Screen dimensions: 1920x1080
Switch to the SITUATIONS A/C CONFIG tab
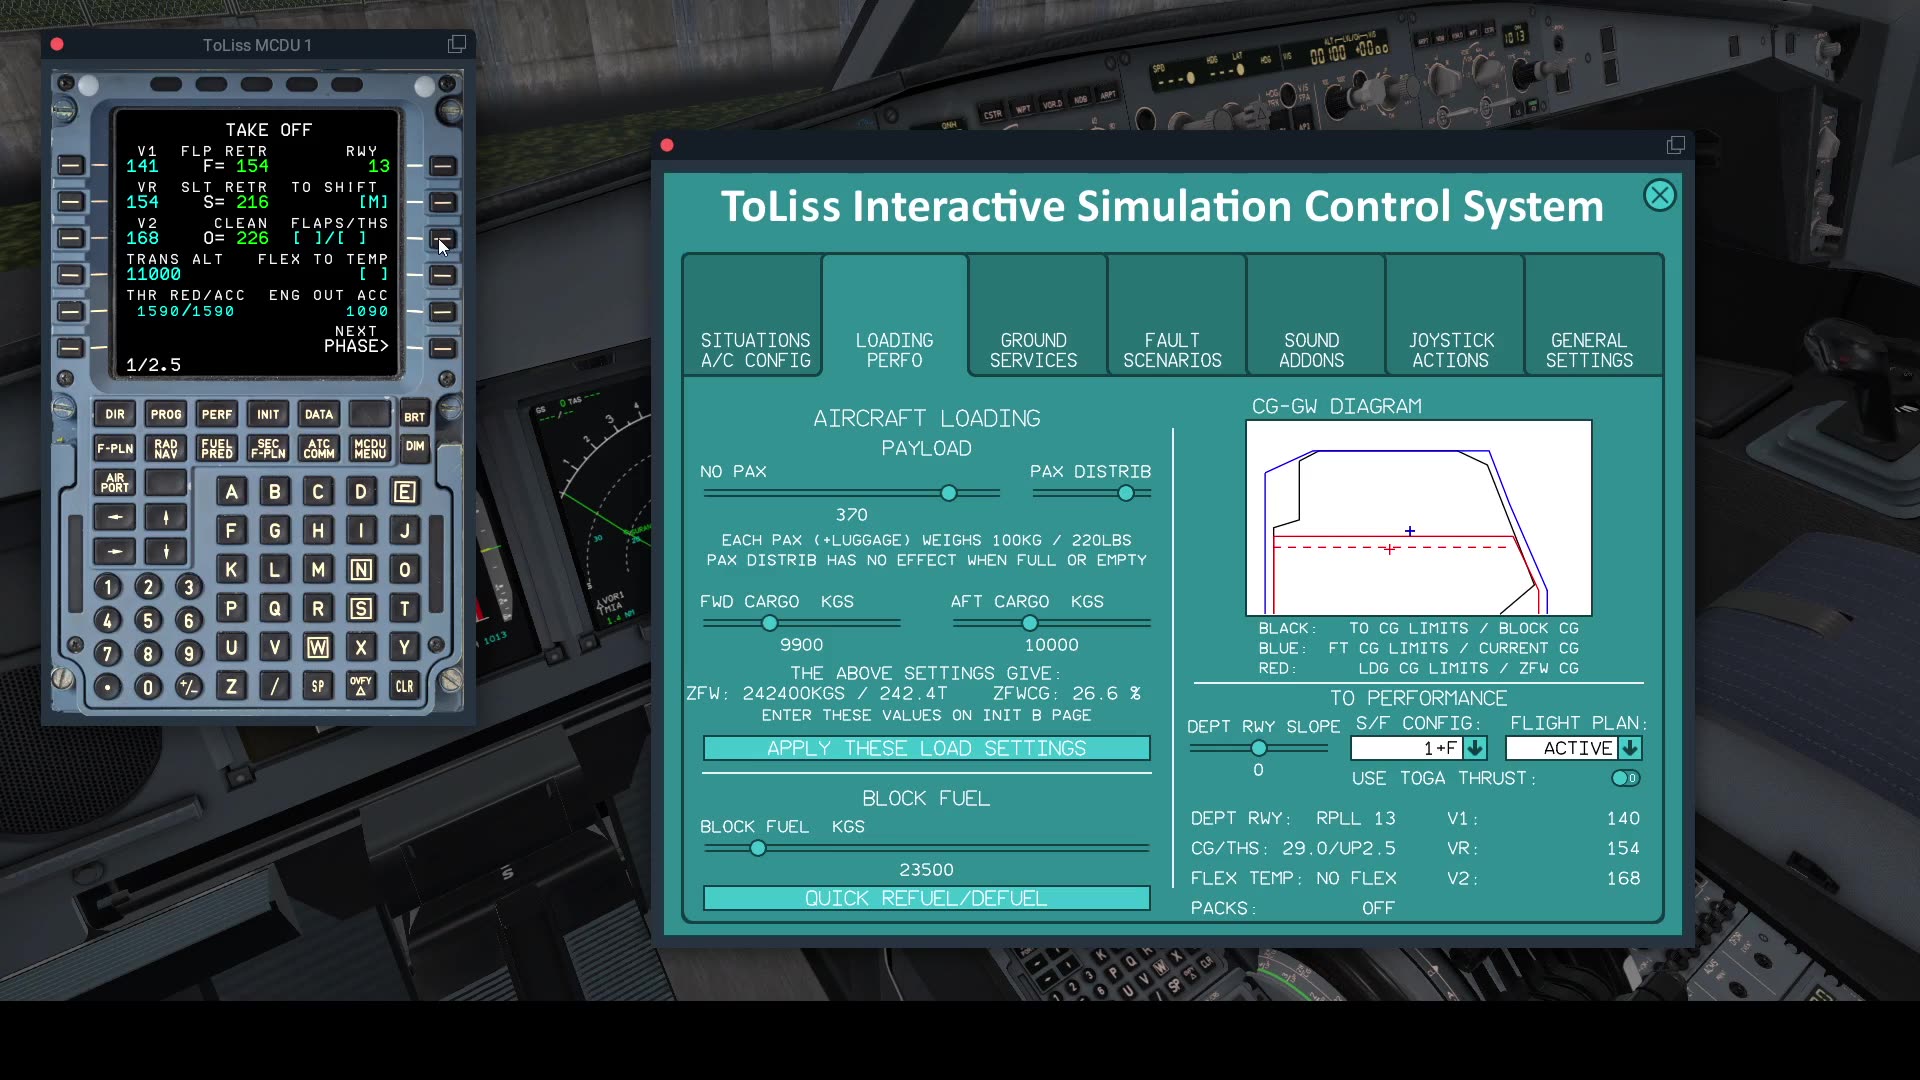[755, 316]
